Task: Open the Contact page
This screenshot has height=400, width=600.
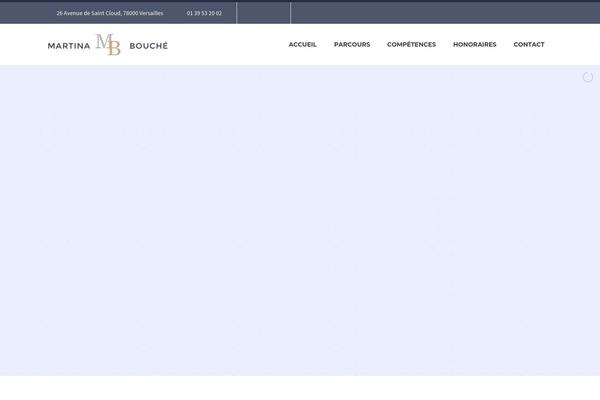Action: coord(529,44)
